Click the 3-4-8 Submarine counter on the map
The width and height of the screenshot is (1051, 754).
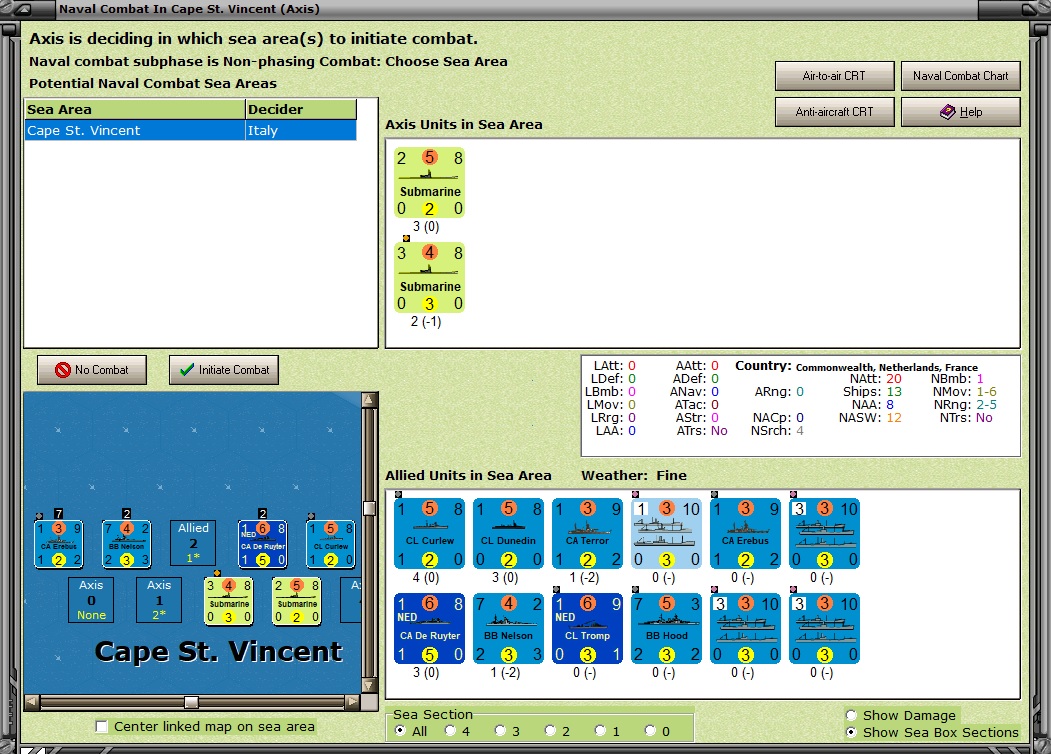coord(229,601)
